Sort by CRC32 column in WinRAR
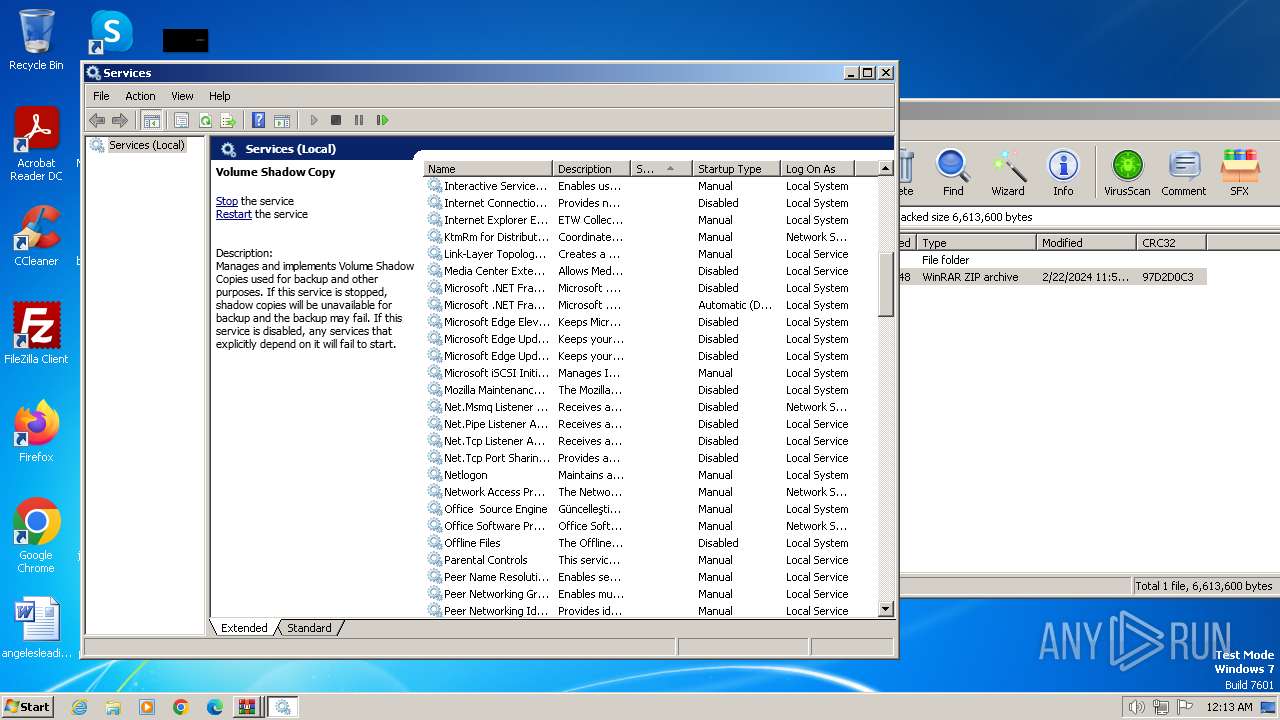Image resolution: width=1280 pixels, height=720 pixels. [x=1171, y=243]
